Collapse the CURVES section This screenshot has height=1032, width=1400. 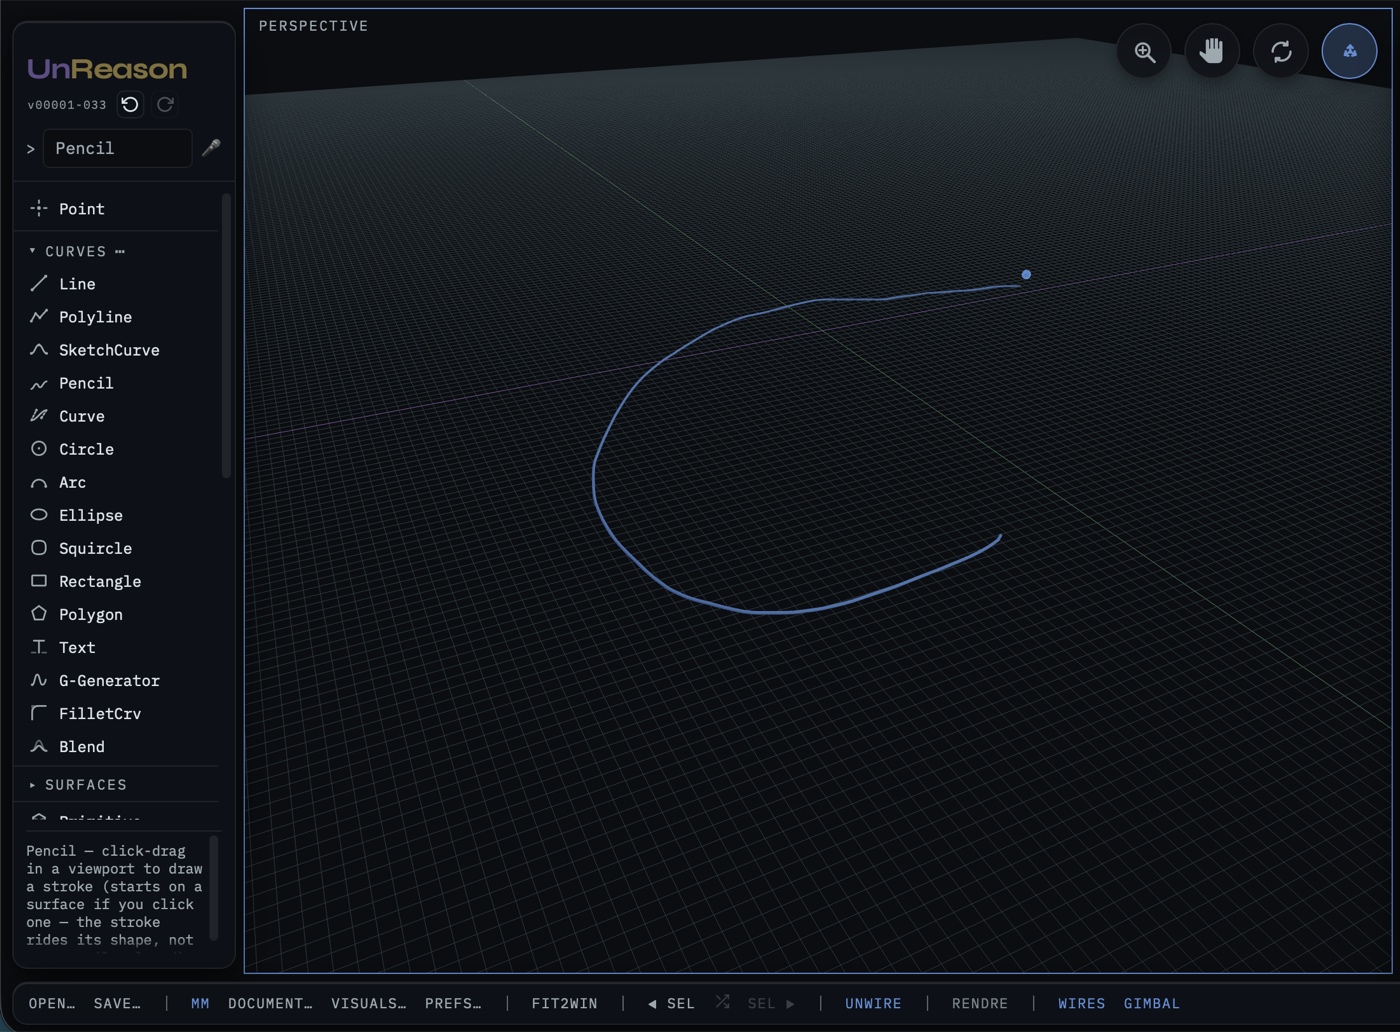click(x=32, y=251)
